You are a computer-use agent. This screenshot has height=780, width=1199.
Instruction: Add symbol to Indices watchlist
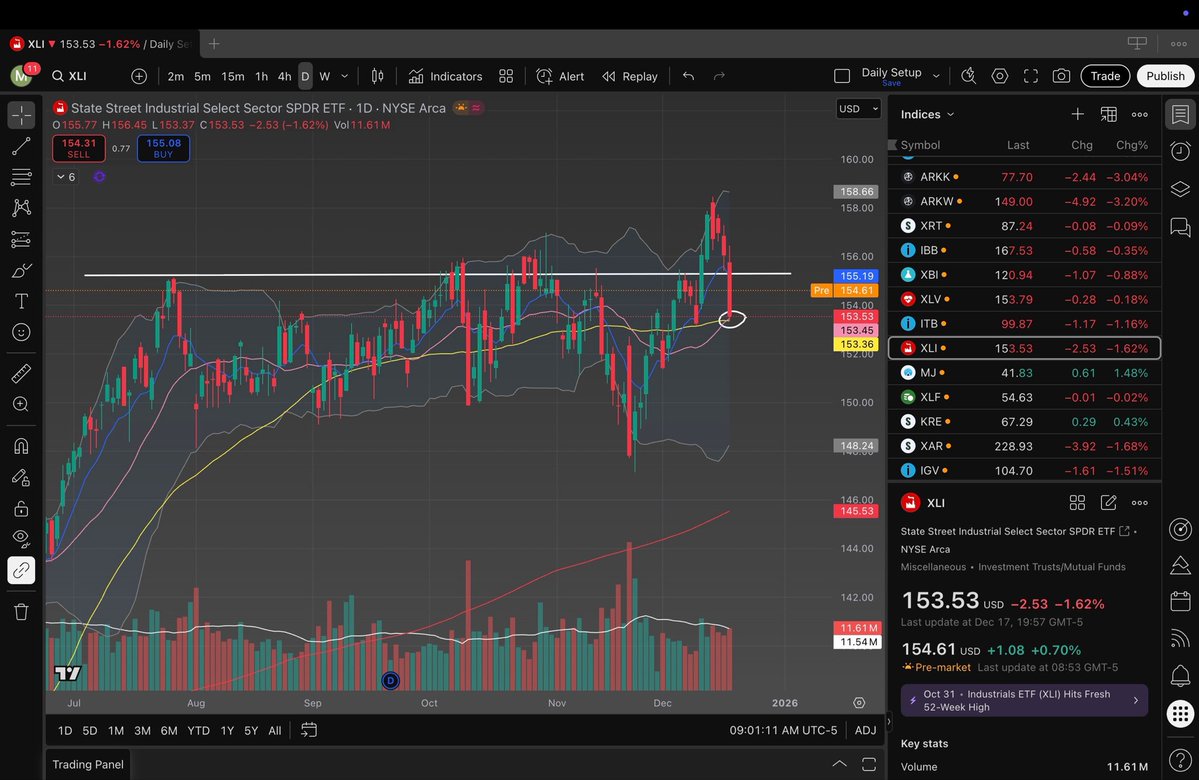pyautogui.click(x=1077, y=114)
